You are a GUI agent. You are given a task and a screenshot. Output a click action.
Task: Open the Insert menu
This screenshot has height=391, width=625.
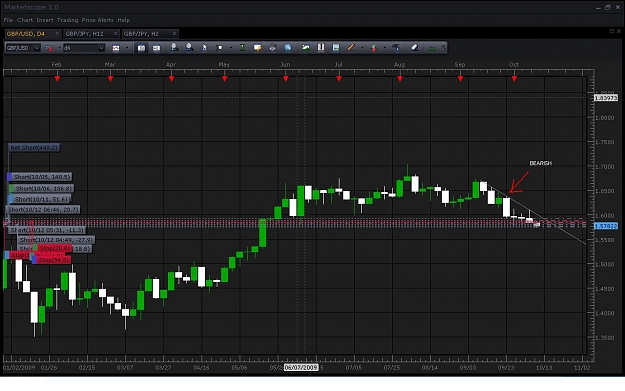point(45,20)
